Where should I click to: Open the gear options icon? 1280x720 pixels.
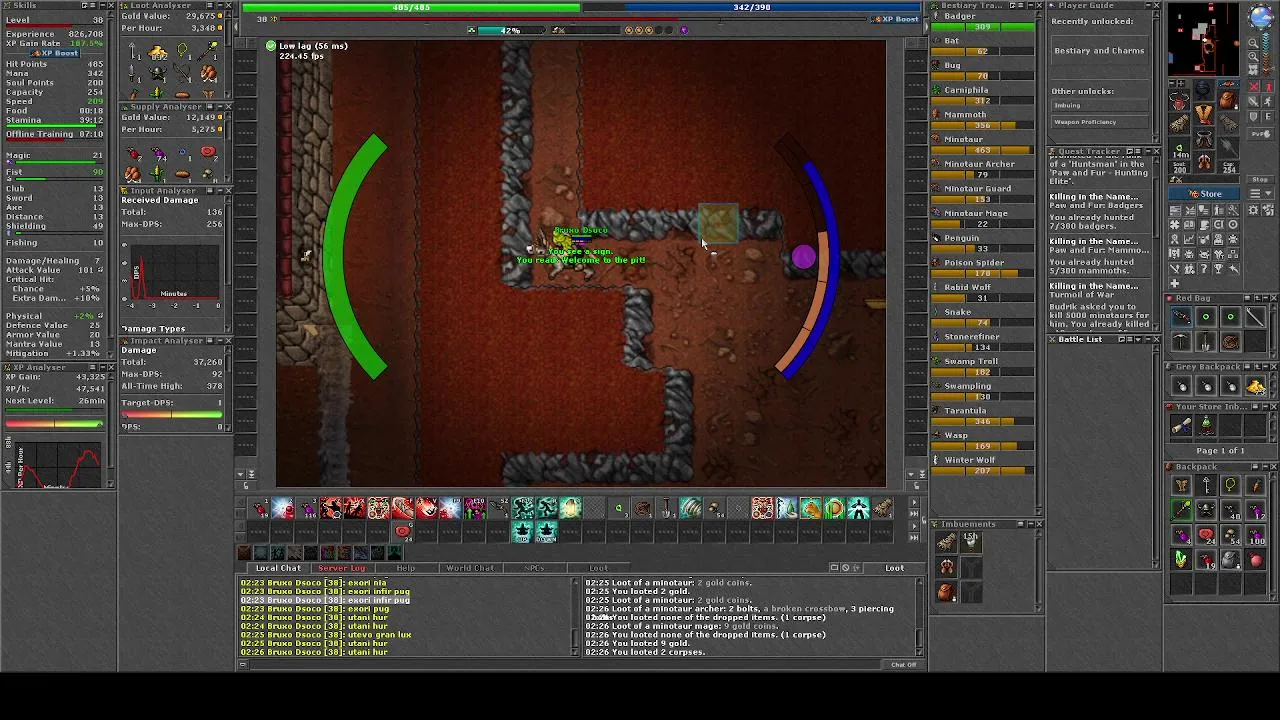pyautogui.click(x=1254, y=210)
